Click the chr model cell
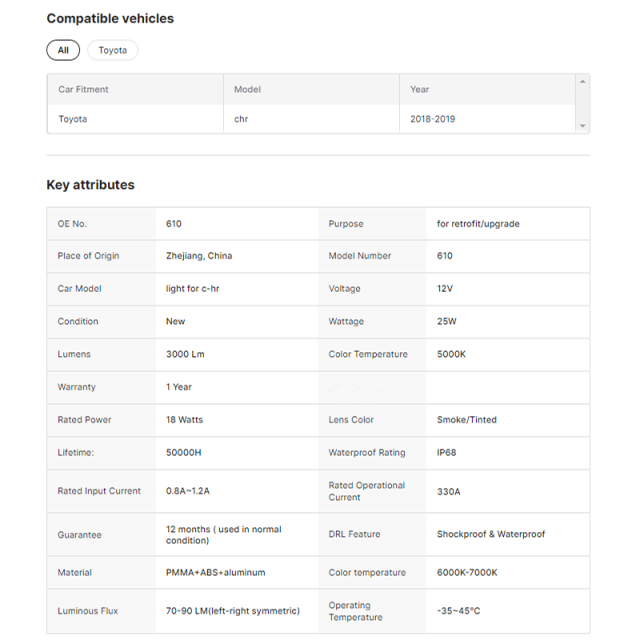The width and height of the screenshot is (640, 640). coord(241,119)
